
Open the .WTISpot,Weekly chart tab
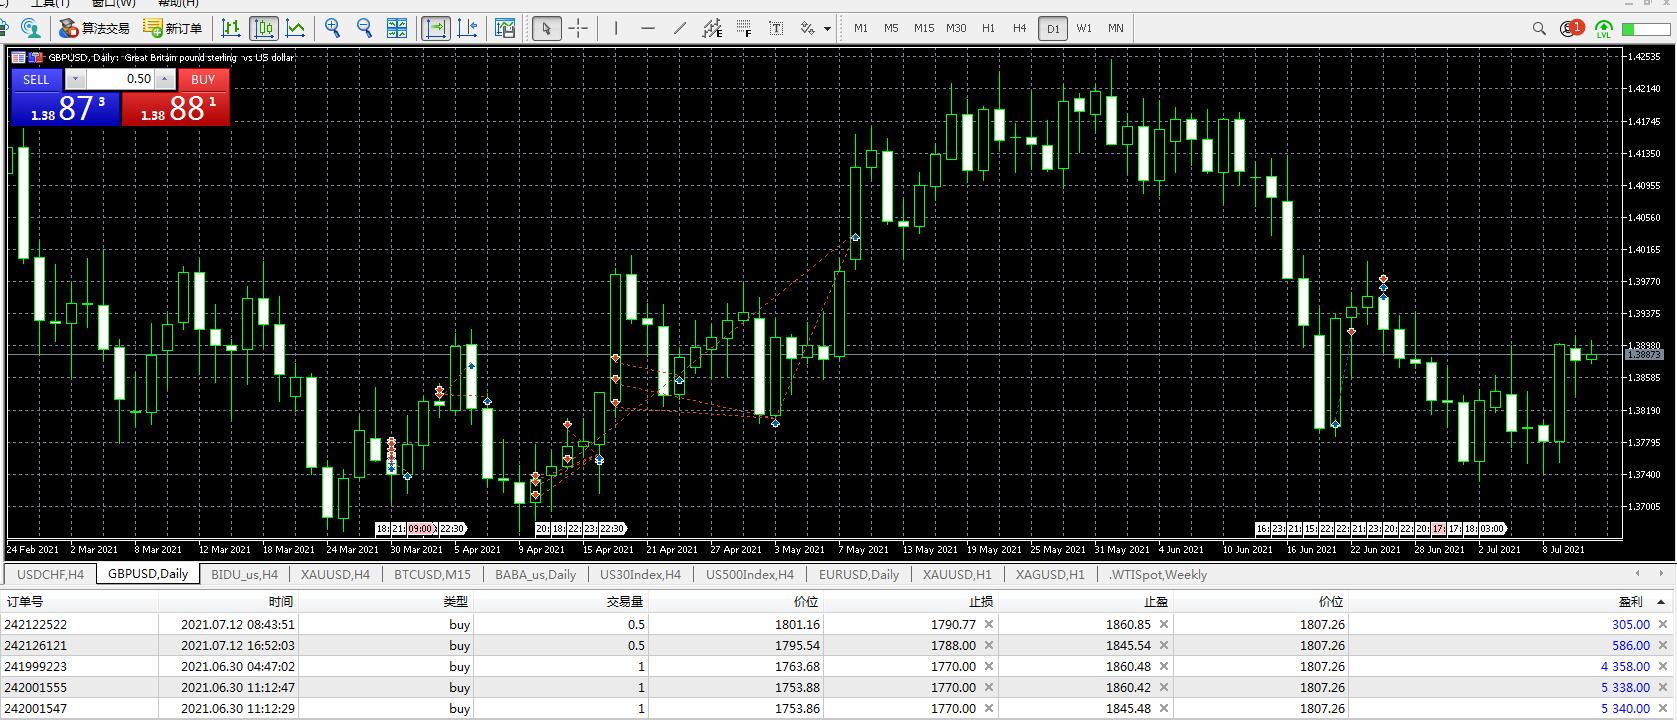(1158, 575)
